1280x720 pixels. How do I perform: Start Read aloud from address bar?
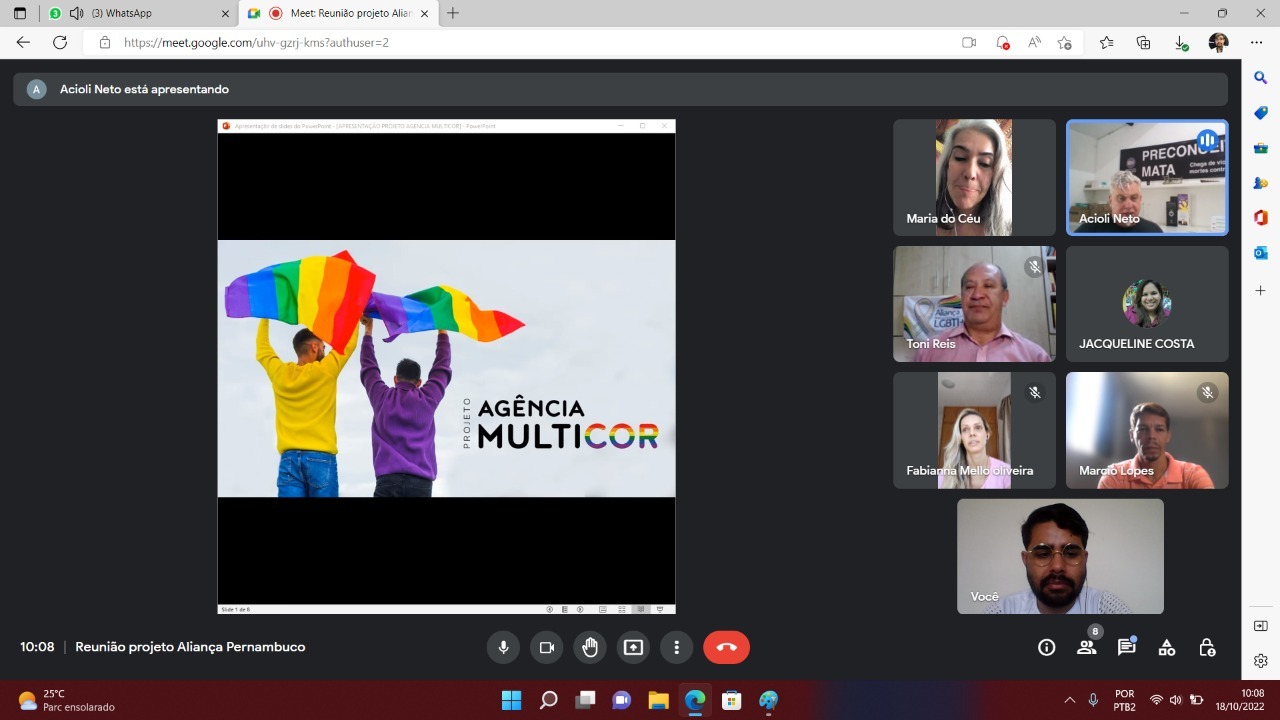1035,43
